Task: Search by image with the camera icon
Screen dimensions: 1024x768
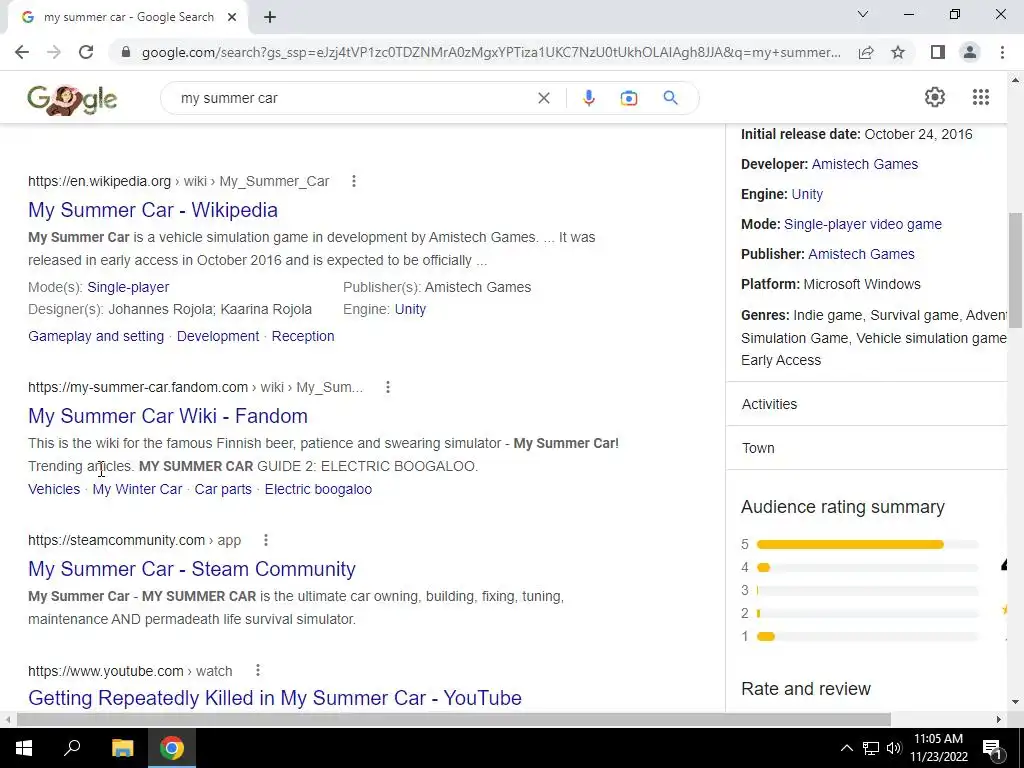Action: point(628,98)
